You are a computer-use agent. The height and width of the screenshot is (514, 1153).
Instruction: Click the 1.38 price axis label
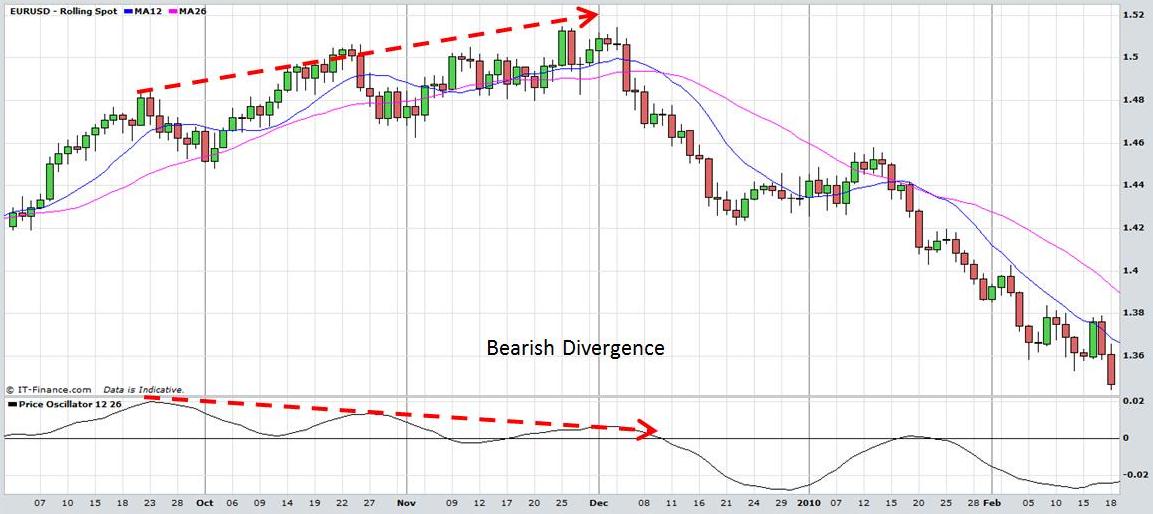tap(1133, 313)
